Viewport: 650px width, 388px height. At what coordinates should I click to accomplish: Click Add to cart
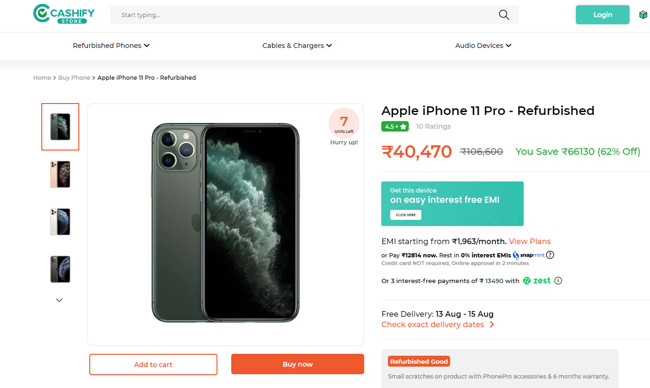tap(153, 364)
